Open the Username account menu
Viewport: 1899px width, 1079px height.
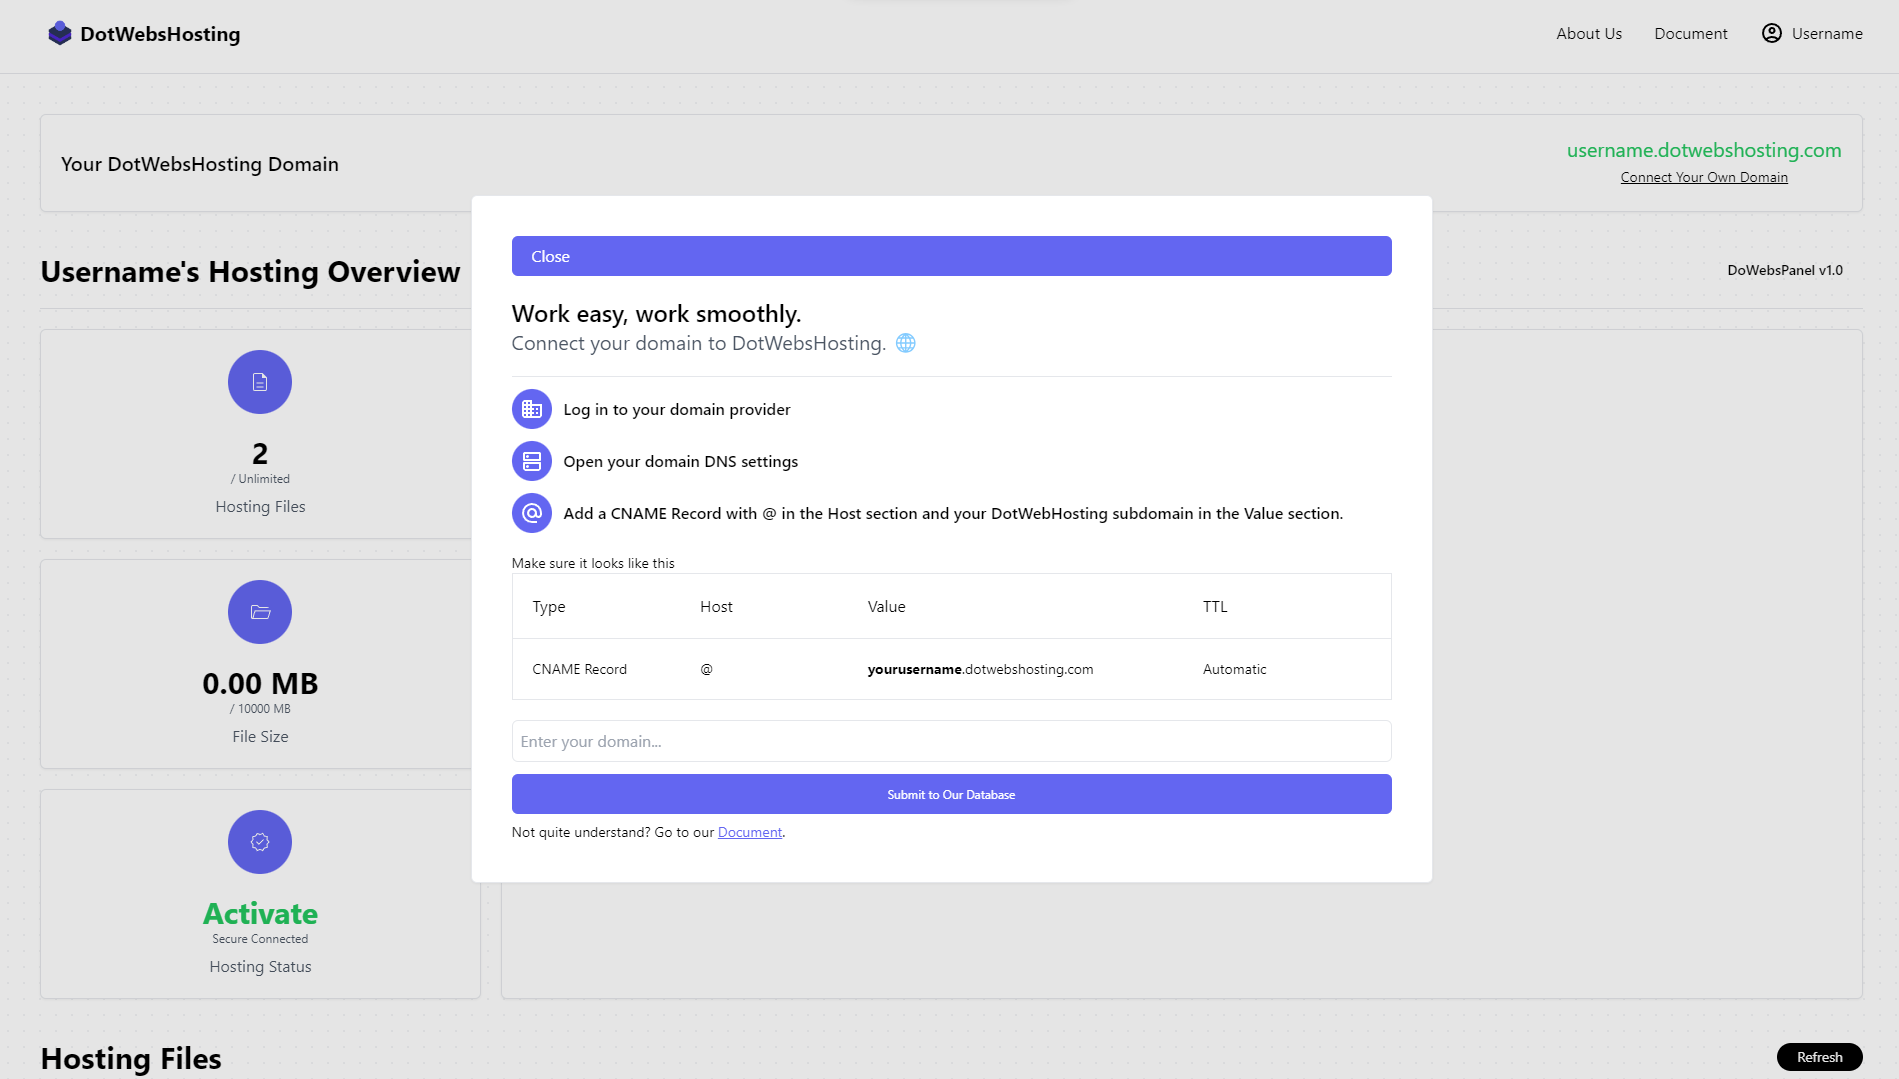[1826, 33]
